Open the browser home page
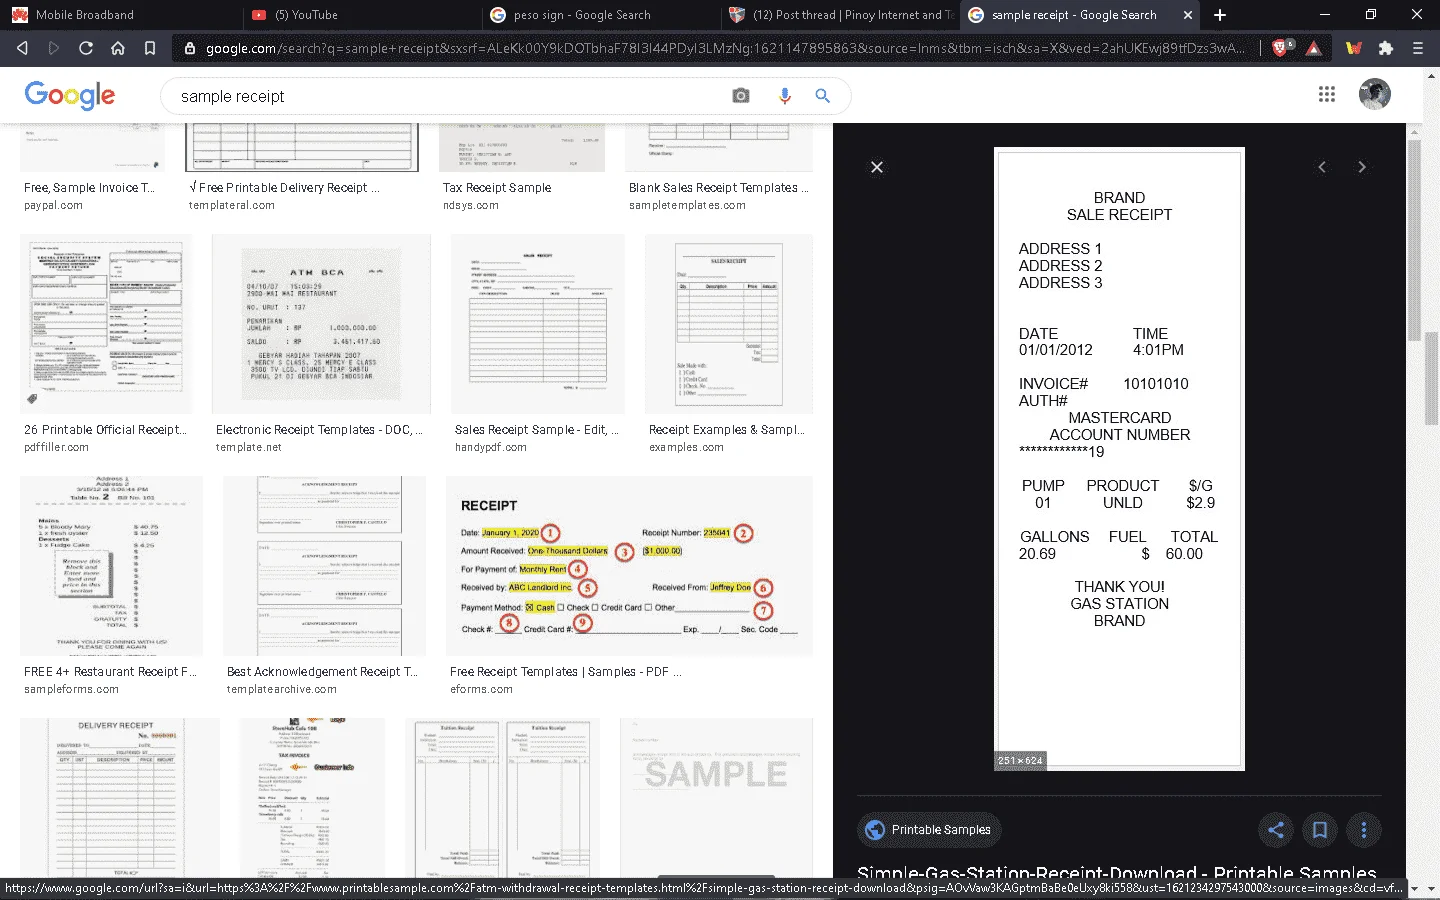 pyautogui.click(x=118, y=48)
